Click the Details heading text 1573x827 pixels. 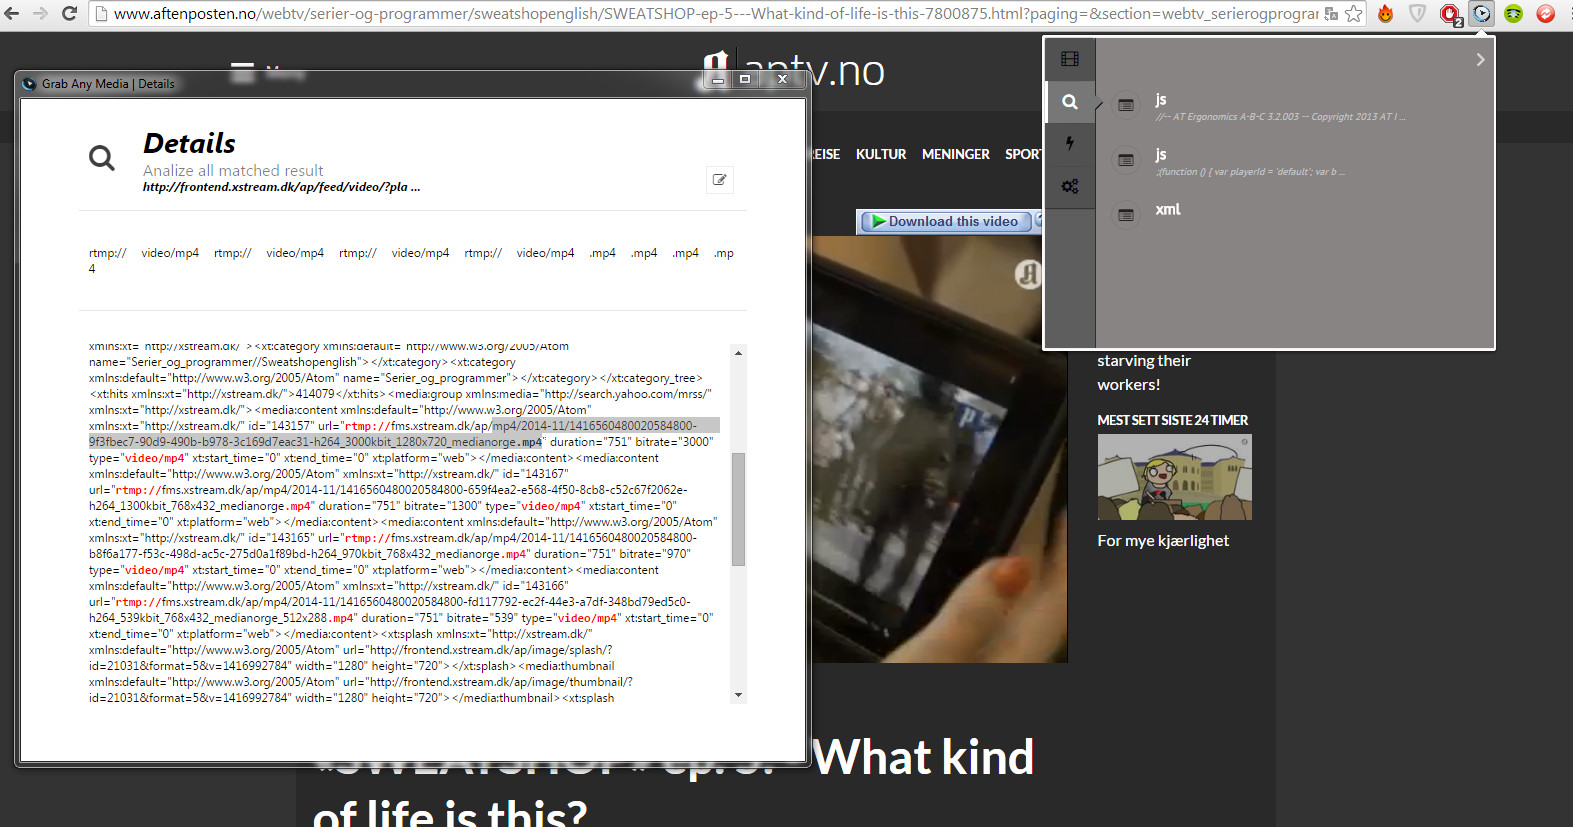coord(189,143)
